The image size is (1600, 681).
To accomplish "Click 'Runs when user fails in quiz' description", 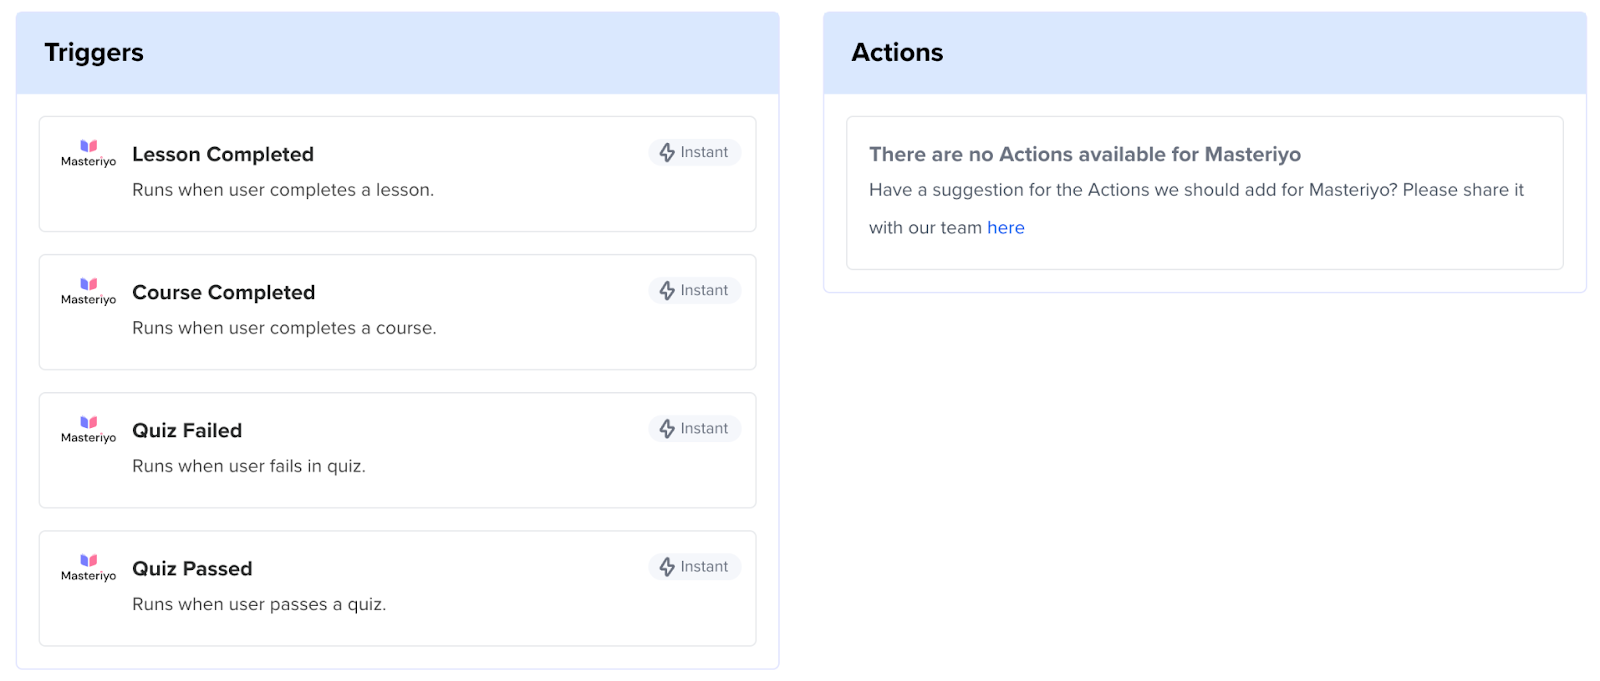I will click(249, 466).
